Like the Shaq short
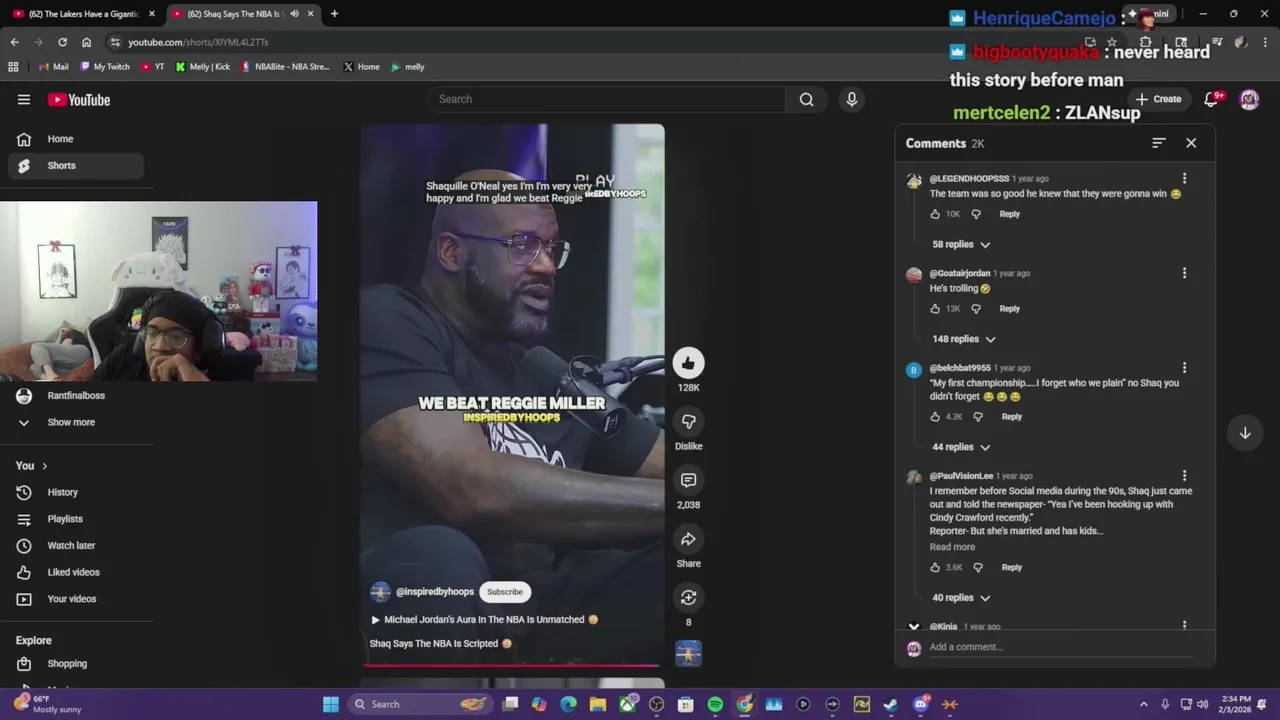 coord(688,363)
